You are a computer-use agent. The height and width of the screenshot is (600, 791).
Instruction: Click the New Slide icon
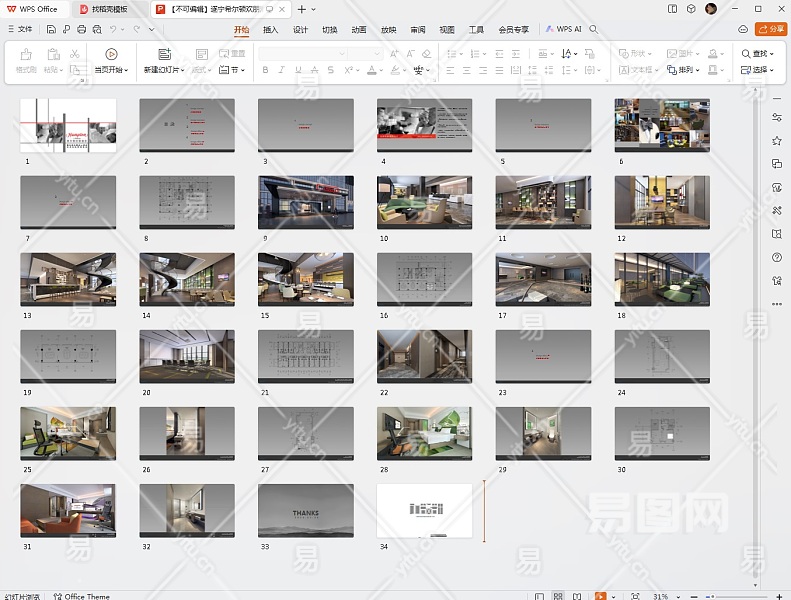click(x=164, y=54)
